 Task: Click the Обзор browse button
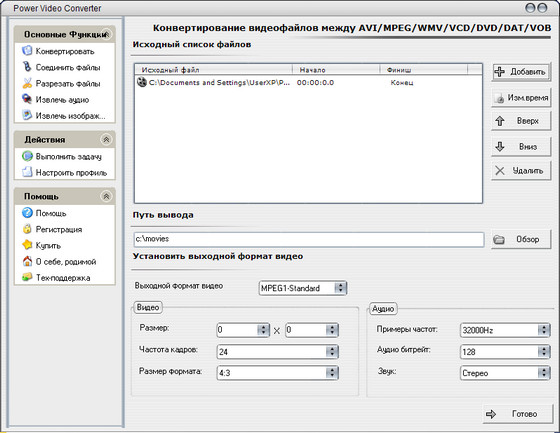(x=521, y=239)
